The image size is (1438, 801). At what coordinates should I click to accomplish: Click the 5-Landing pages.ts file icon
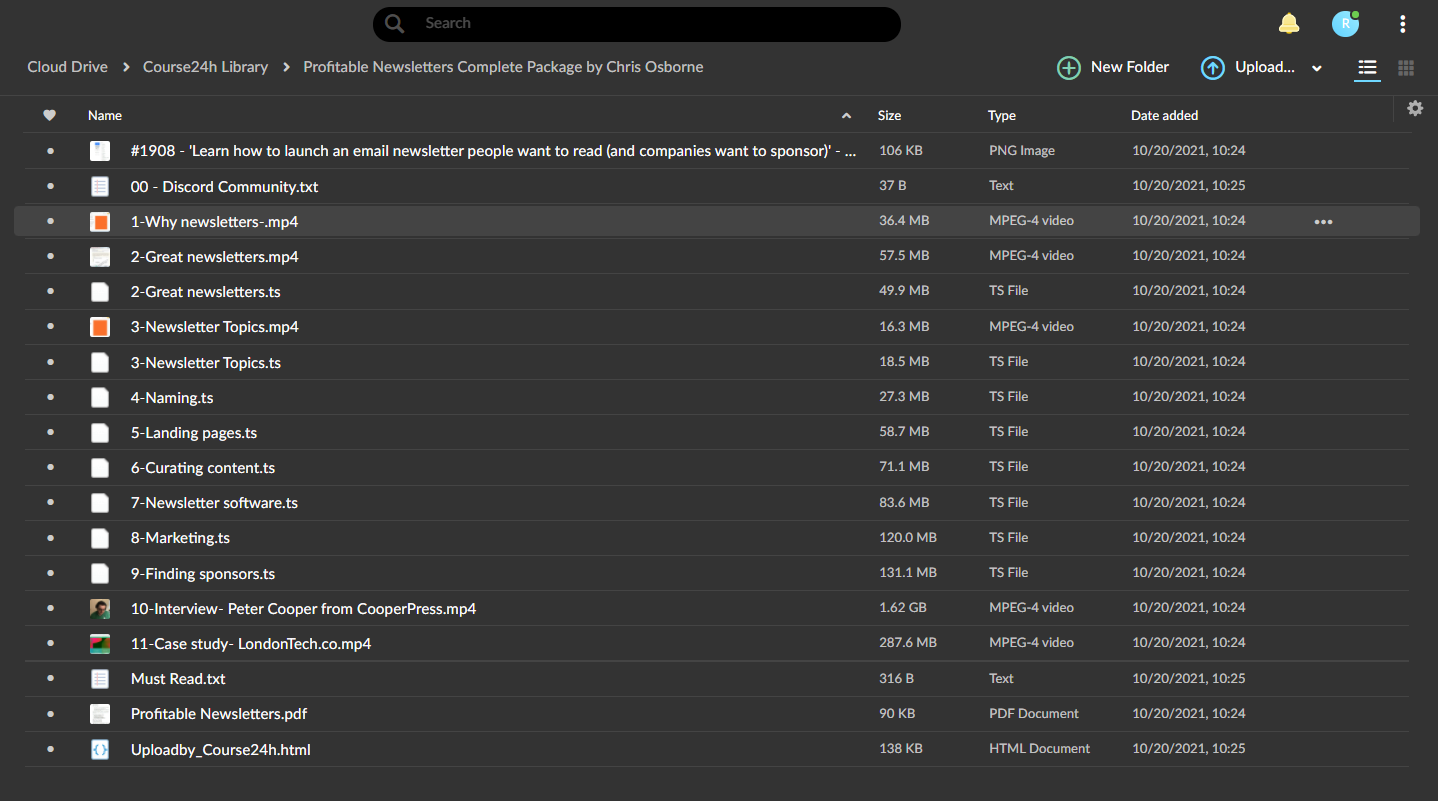[x=100, y=433]
